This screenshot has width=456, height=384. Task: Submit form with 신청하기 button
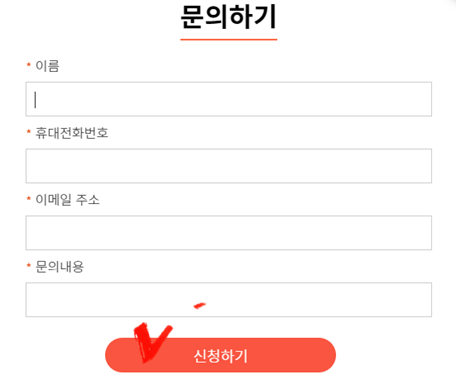pos(220,355)
